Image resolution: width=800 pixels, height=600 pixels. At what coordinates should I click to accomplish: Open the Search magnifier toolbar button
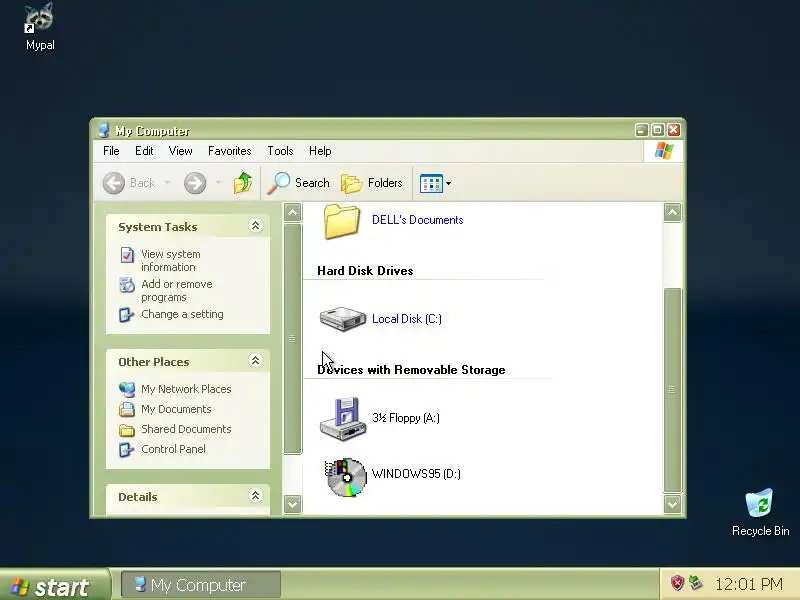coord(298,183)
